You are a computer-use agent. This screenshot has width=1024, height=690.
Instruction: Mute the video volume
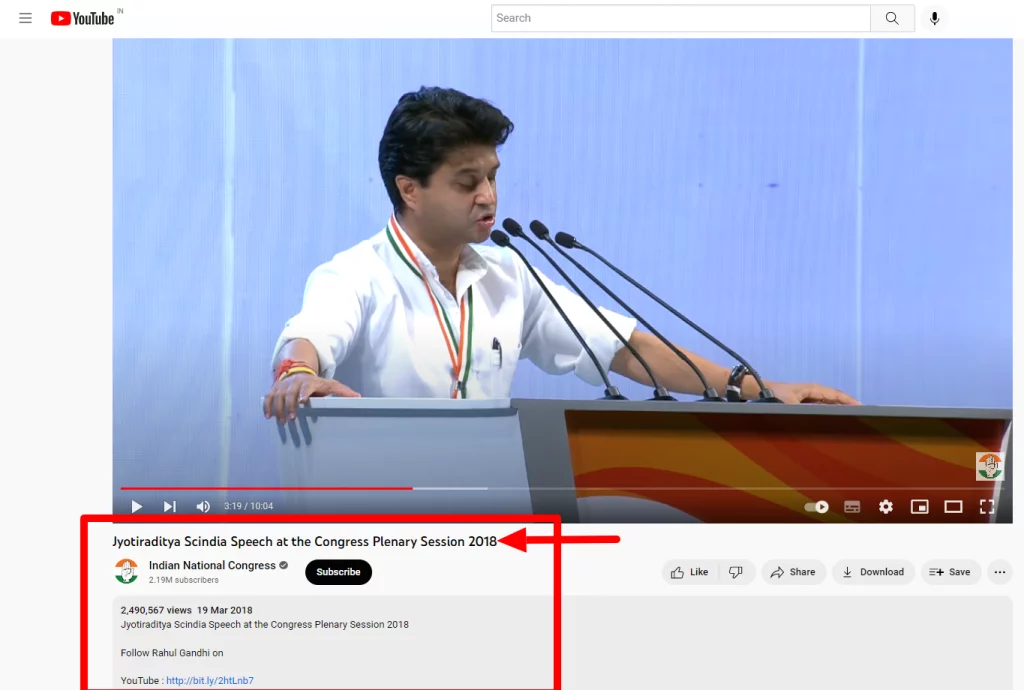tap(203, 507)
